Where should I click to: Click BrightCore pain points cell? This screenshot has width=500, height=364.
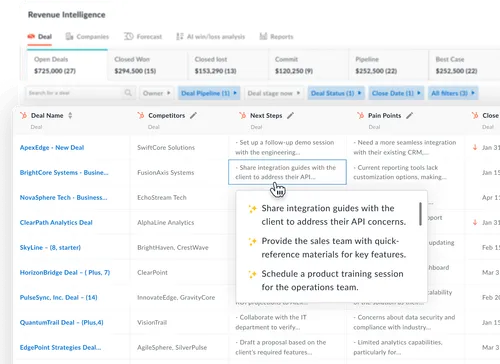click(x=405, y=172)
